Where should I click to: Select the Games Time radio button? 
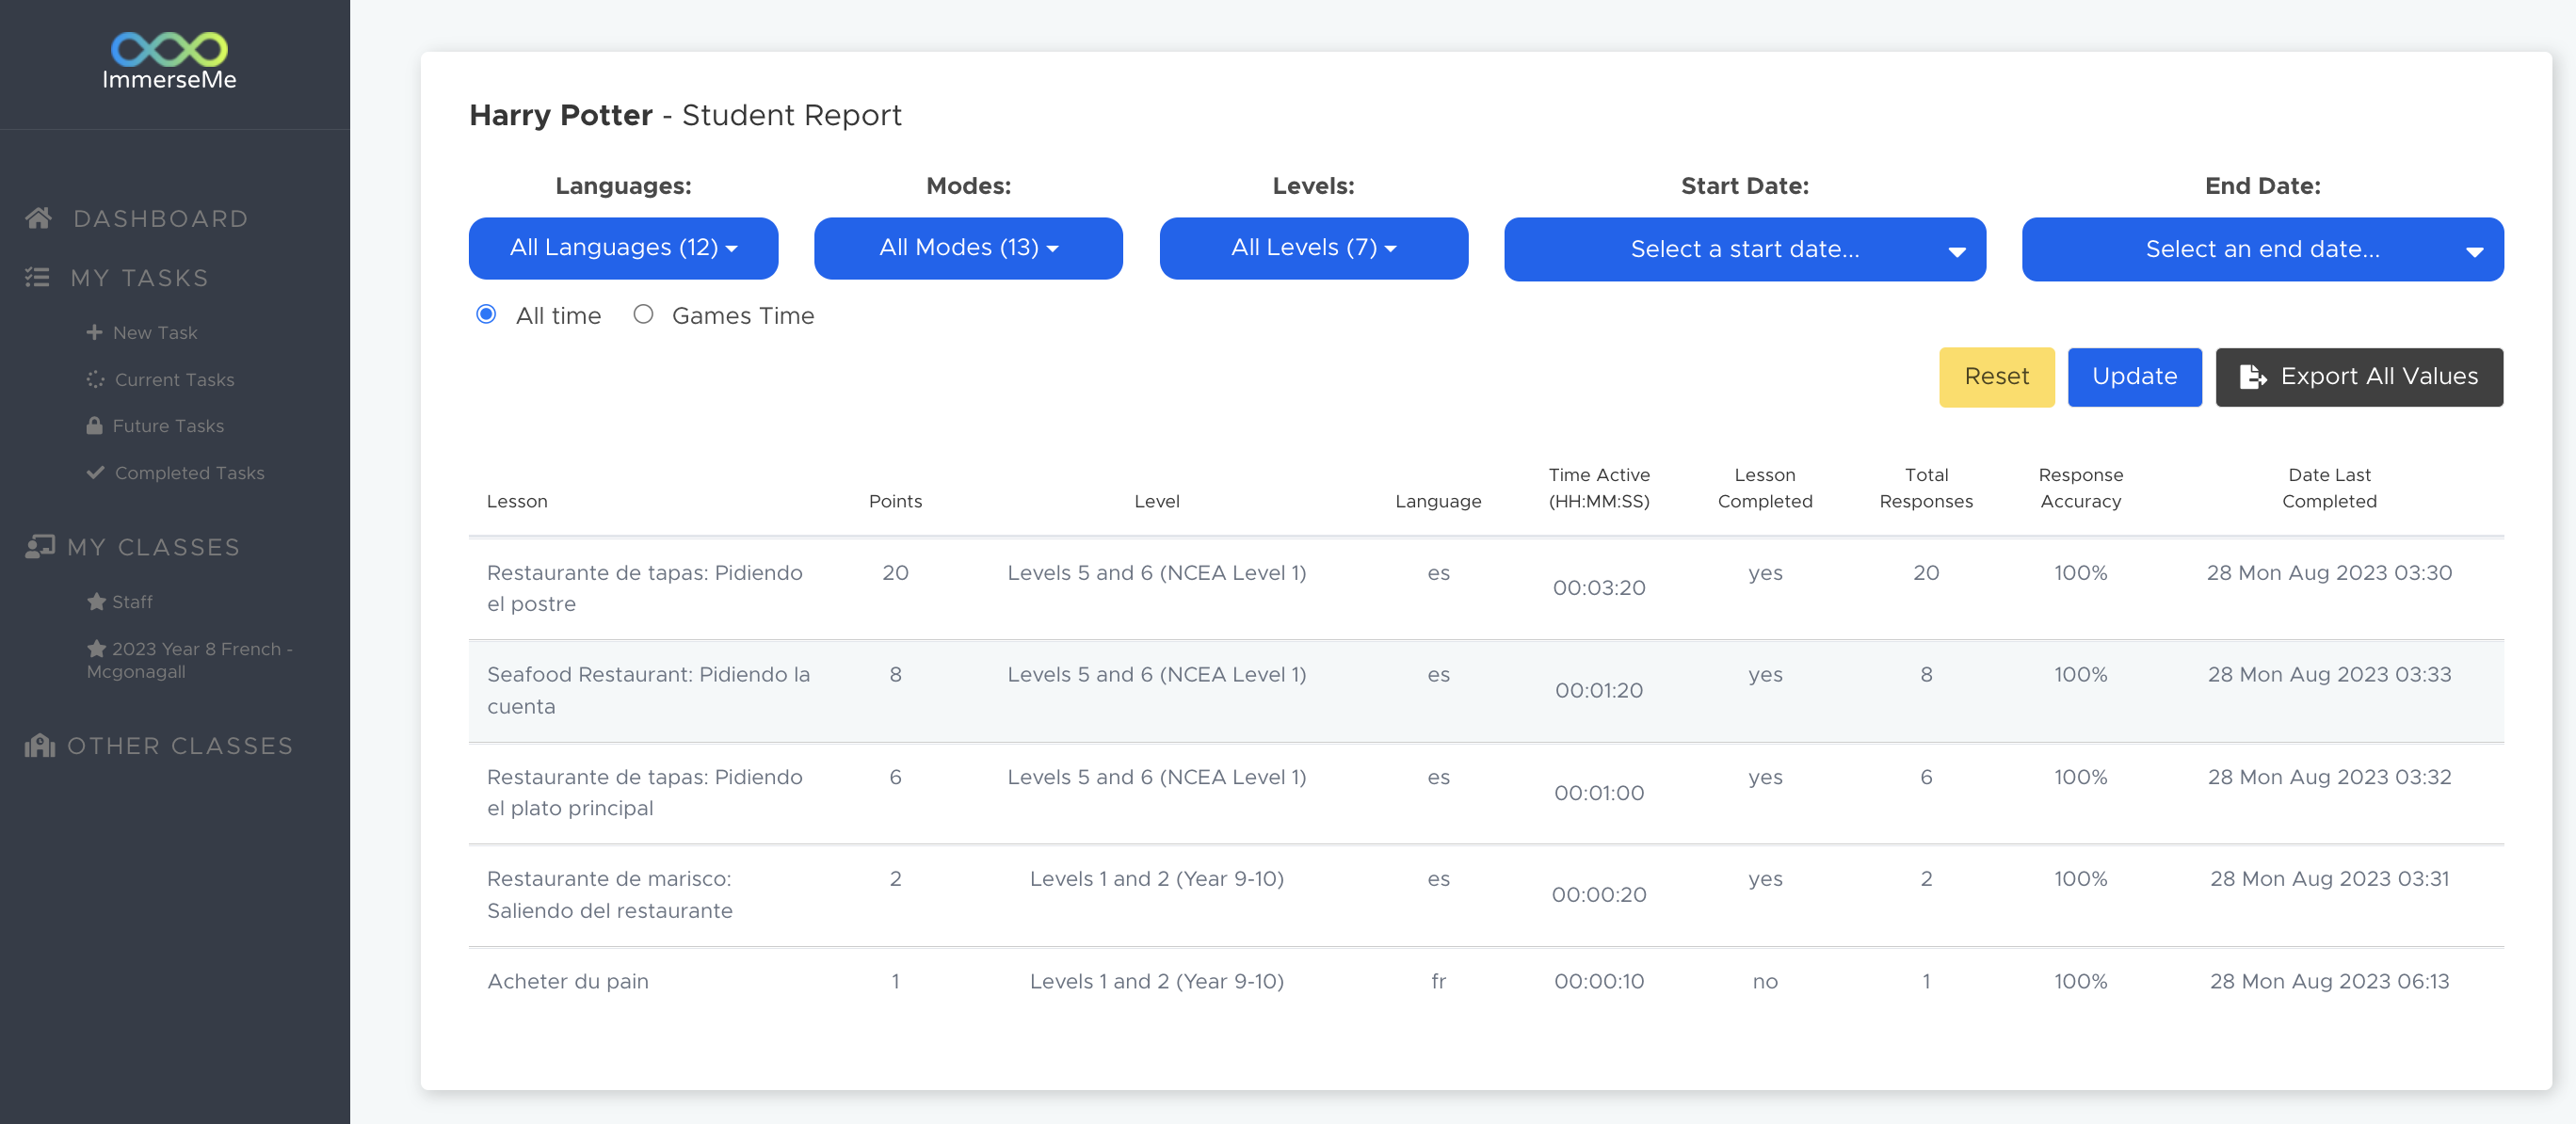pyautogui.click(x=643, y=314)
